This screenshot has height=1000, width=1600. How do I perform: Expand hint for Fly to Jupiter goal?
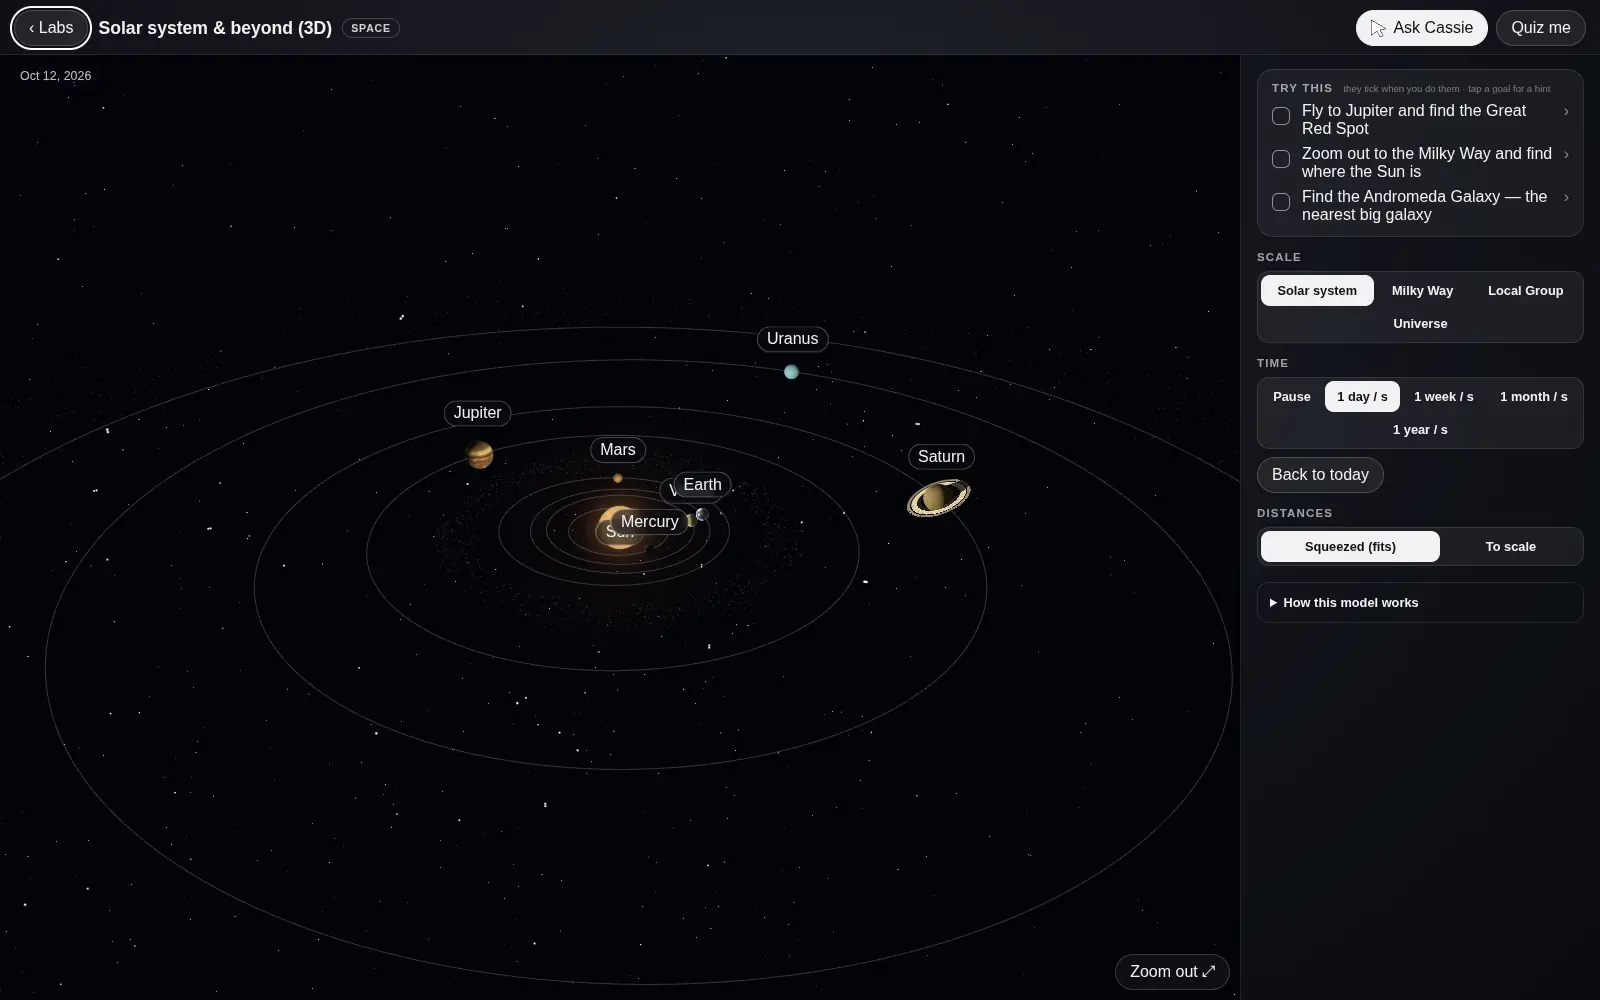1566,112
